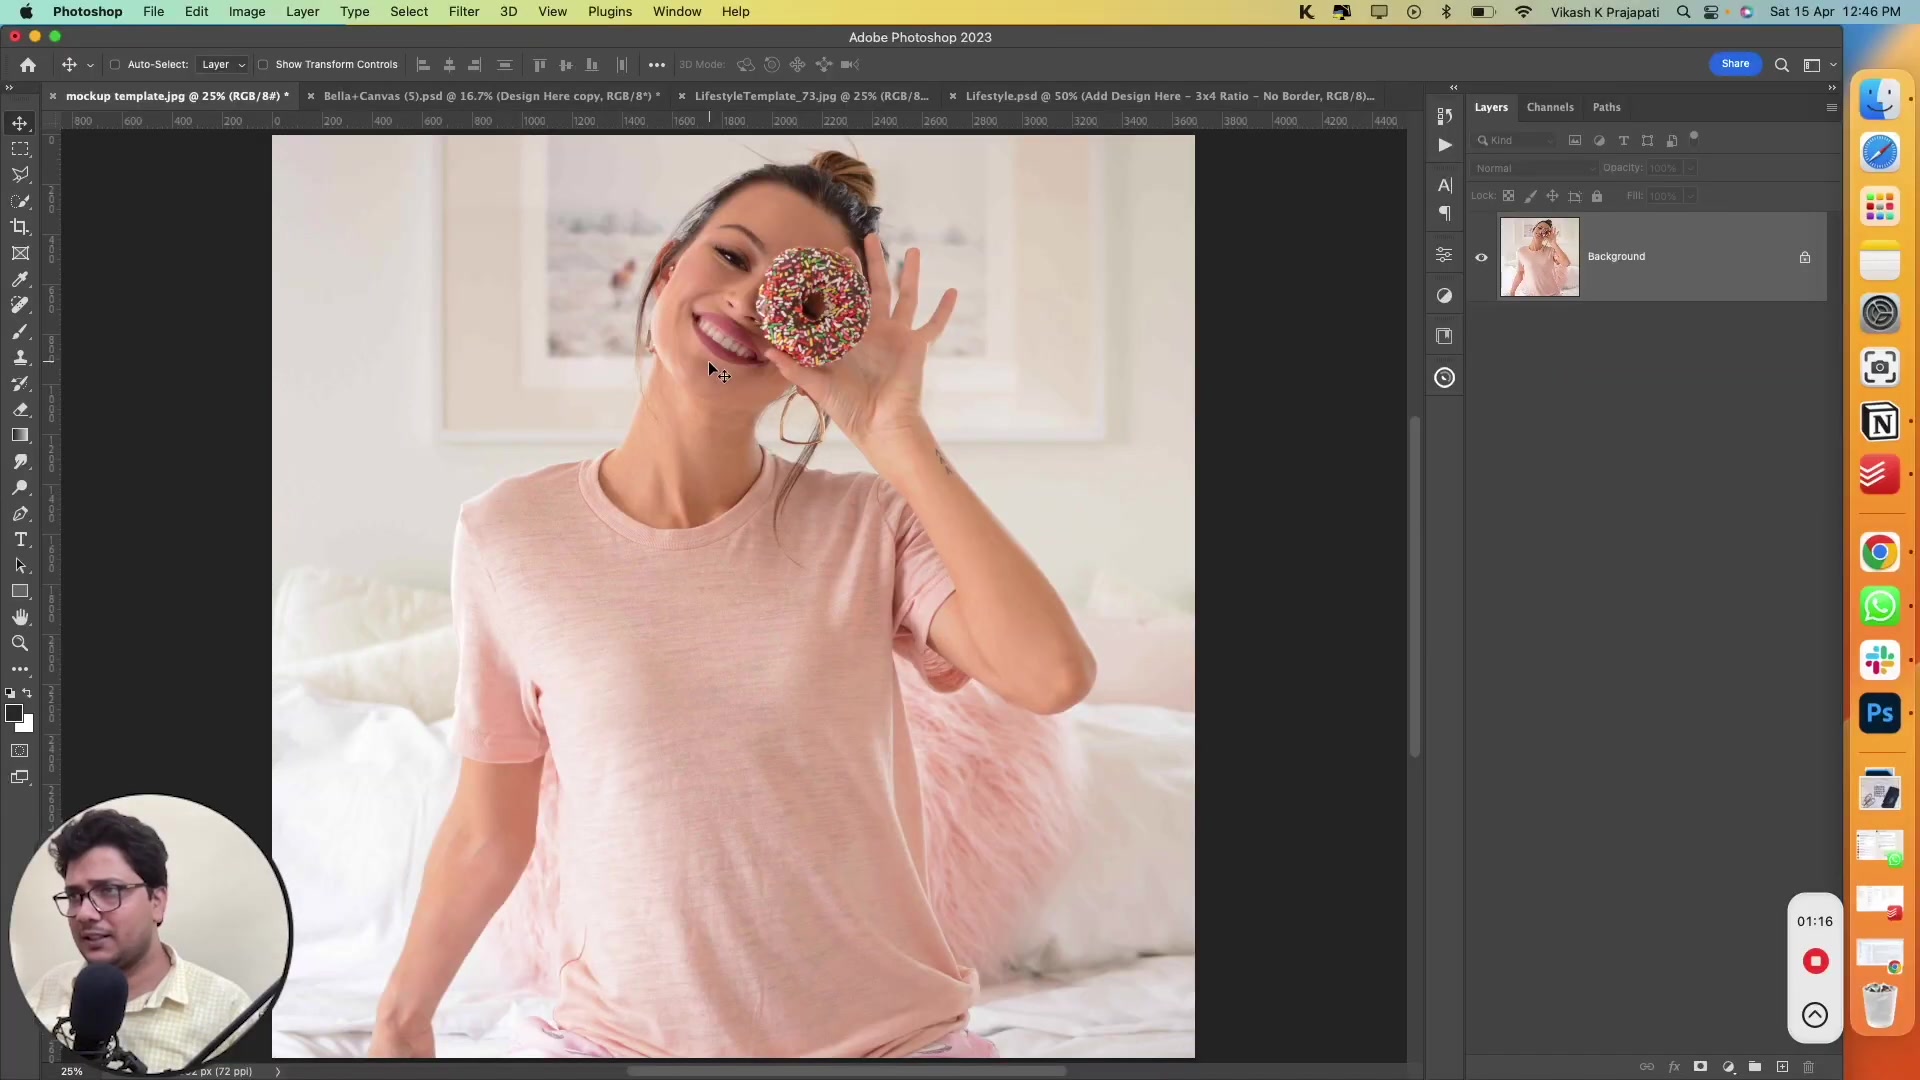Enable the Auto-Select checkbox
The width and height of the screenshot is (1920, 1080).
[x=115, y=64]
